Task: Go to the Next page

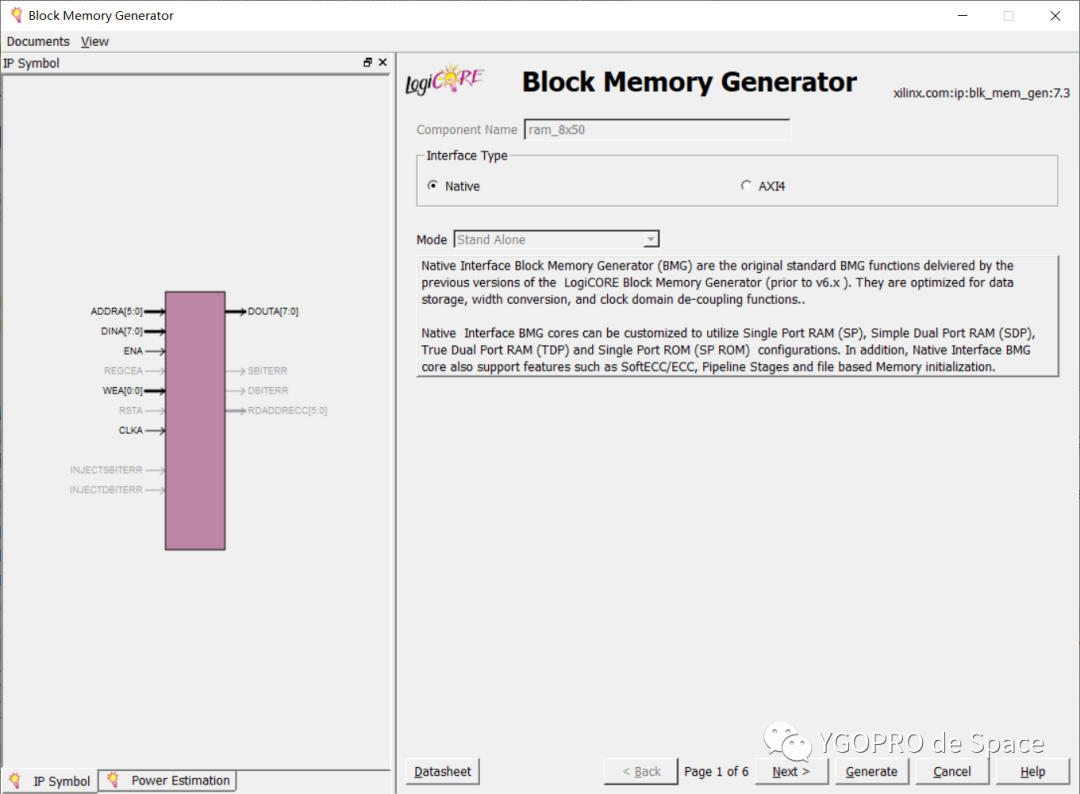Action: pos(791,771)
